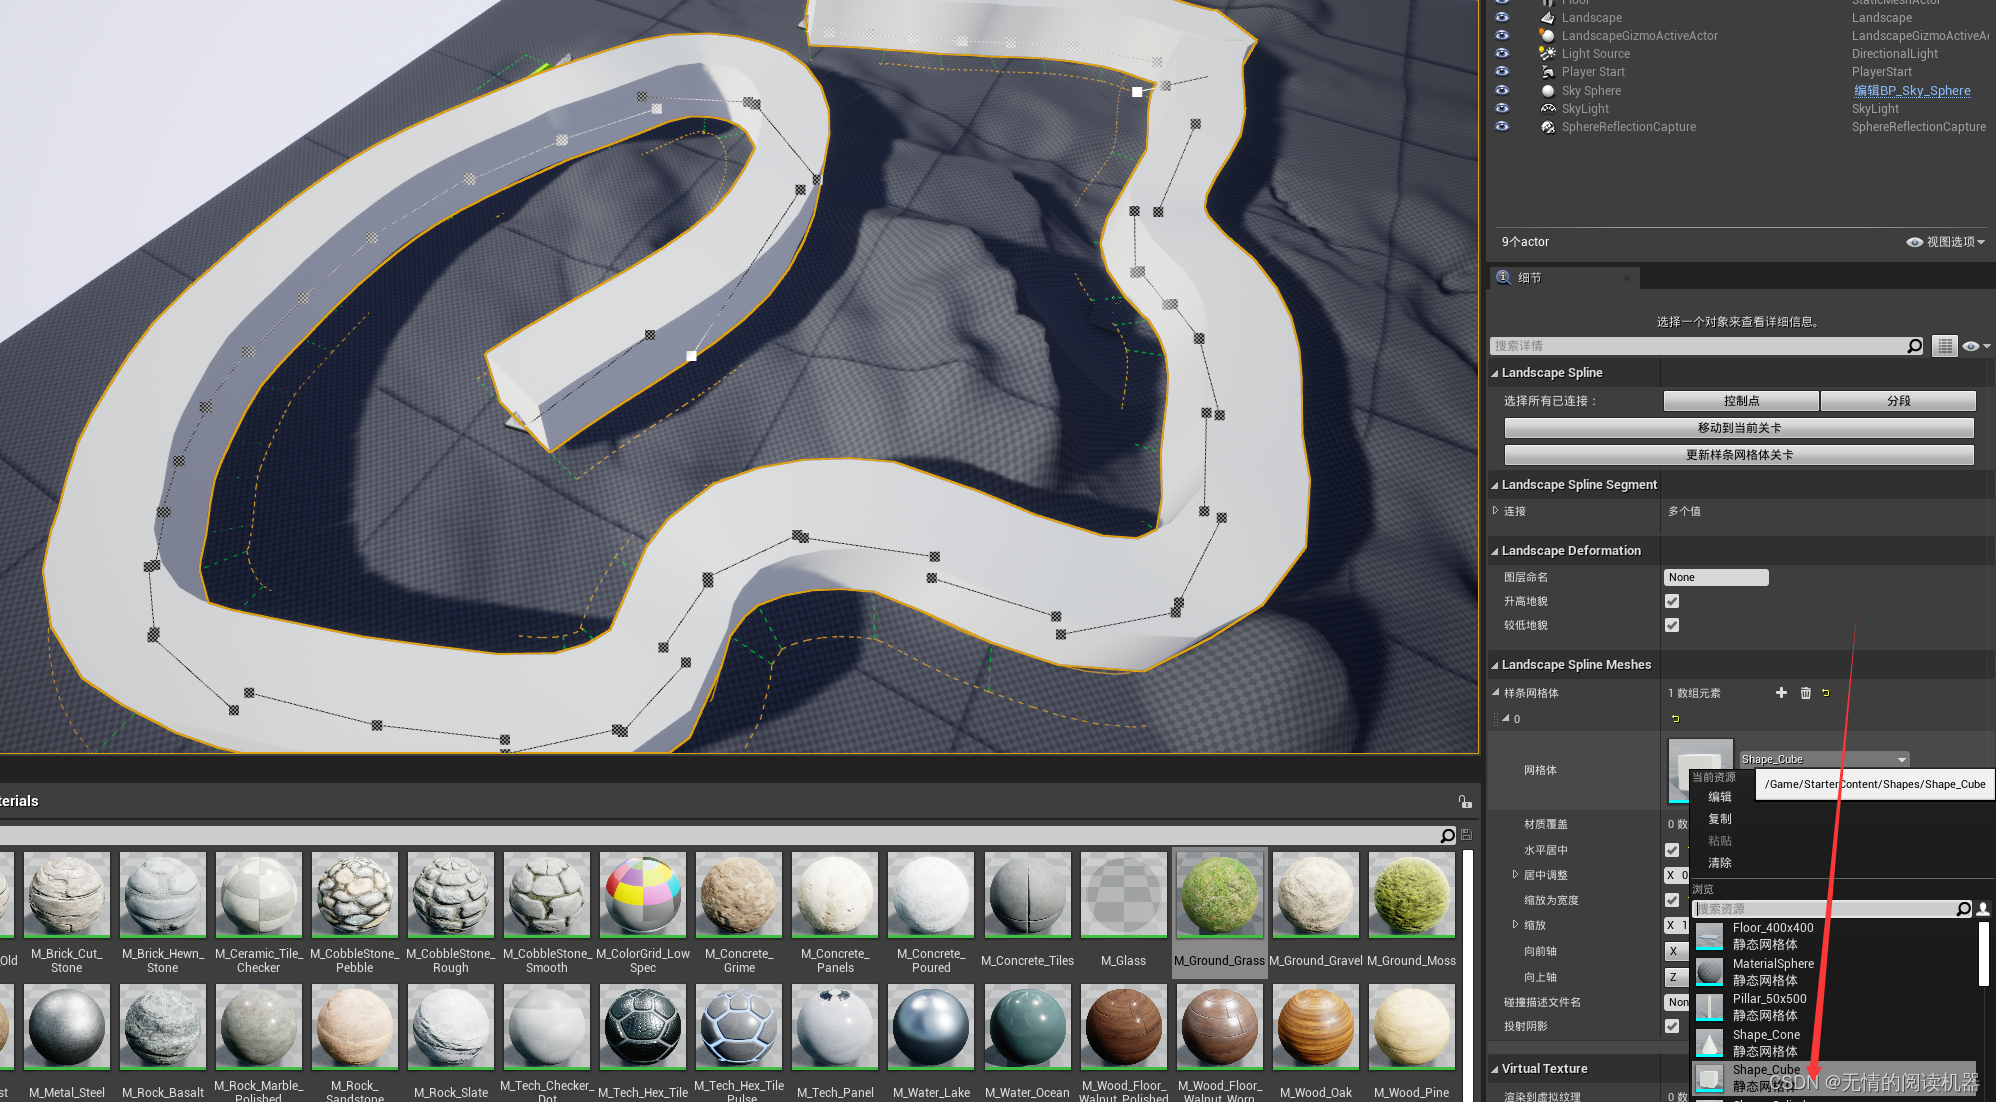Delete all spline mesh array elements
The height and width of the screenshot is (1102, 1996).
click(x=1806, y=693)
